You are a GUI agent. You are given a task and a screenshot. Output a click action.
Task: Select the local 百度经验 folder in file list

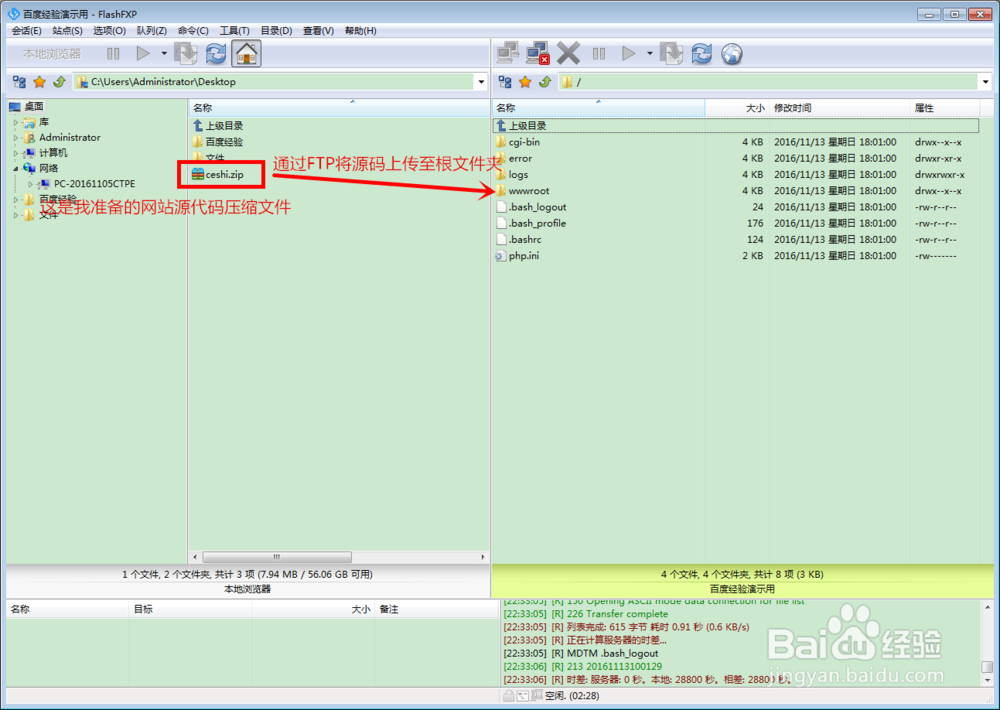(x=224, y=142)
